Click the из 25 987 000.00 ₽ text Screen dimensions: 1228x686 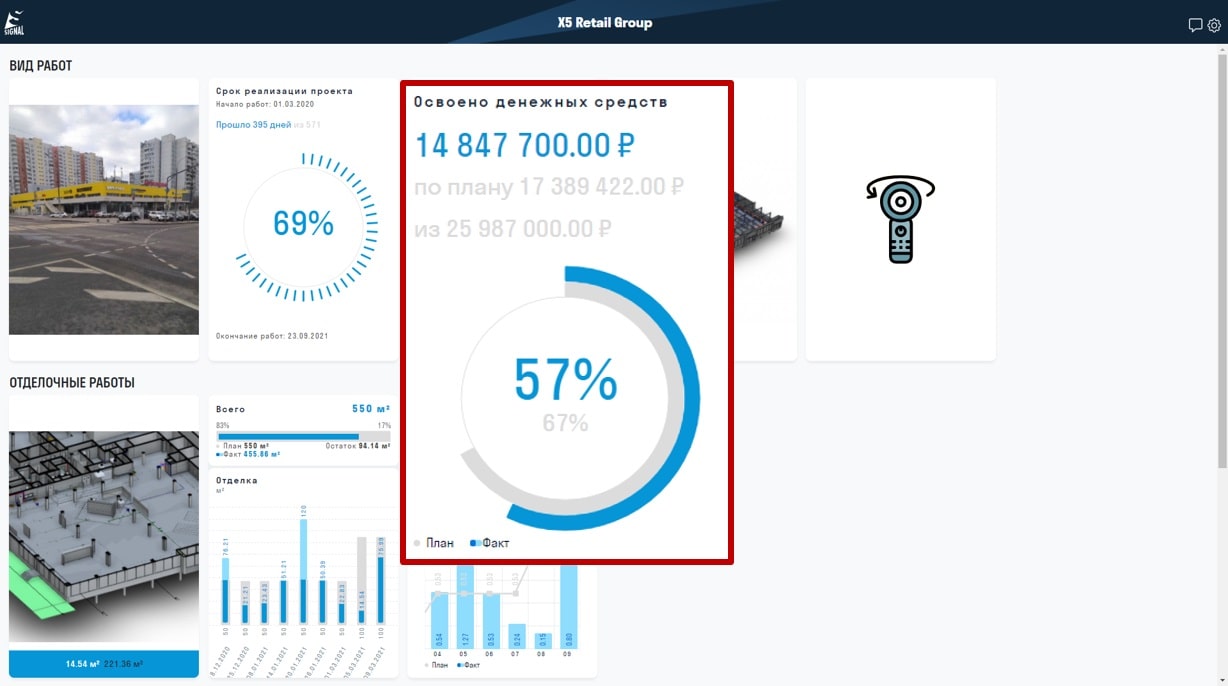513,229
